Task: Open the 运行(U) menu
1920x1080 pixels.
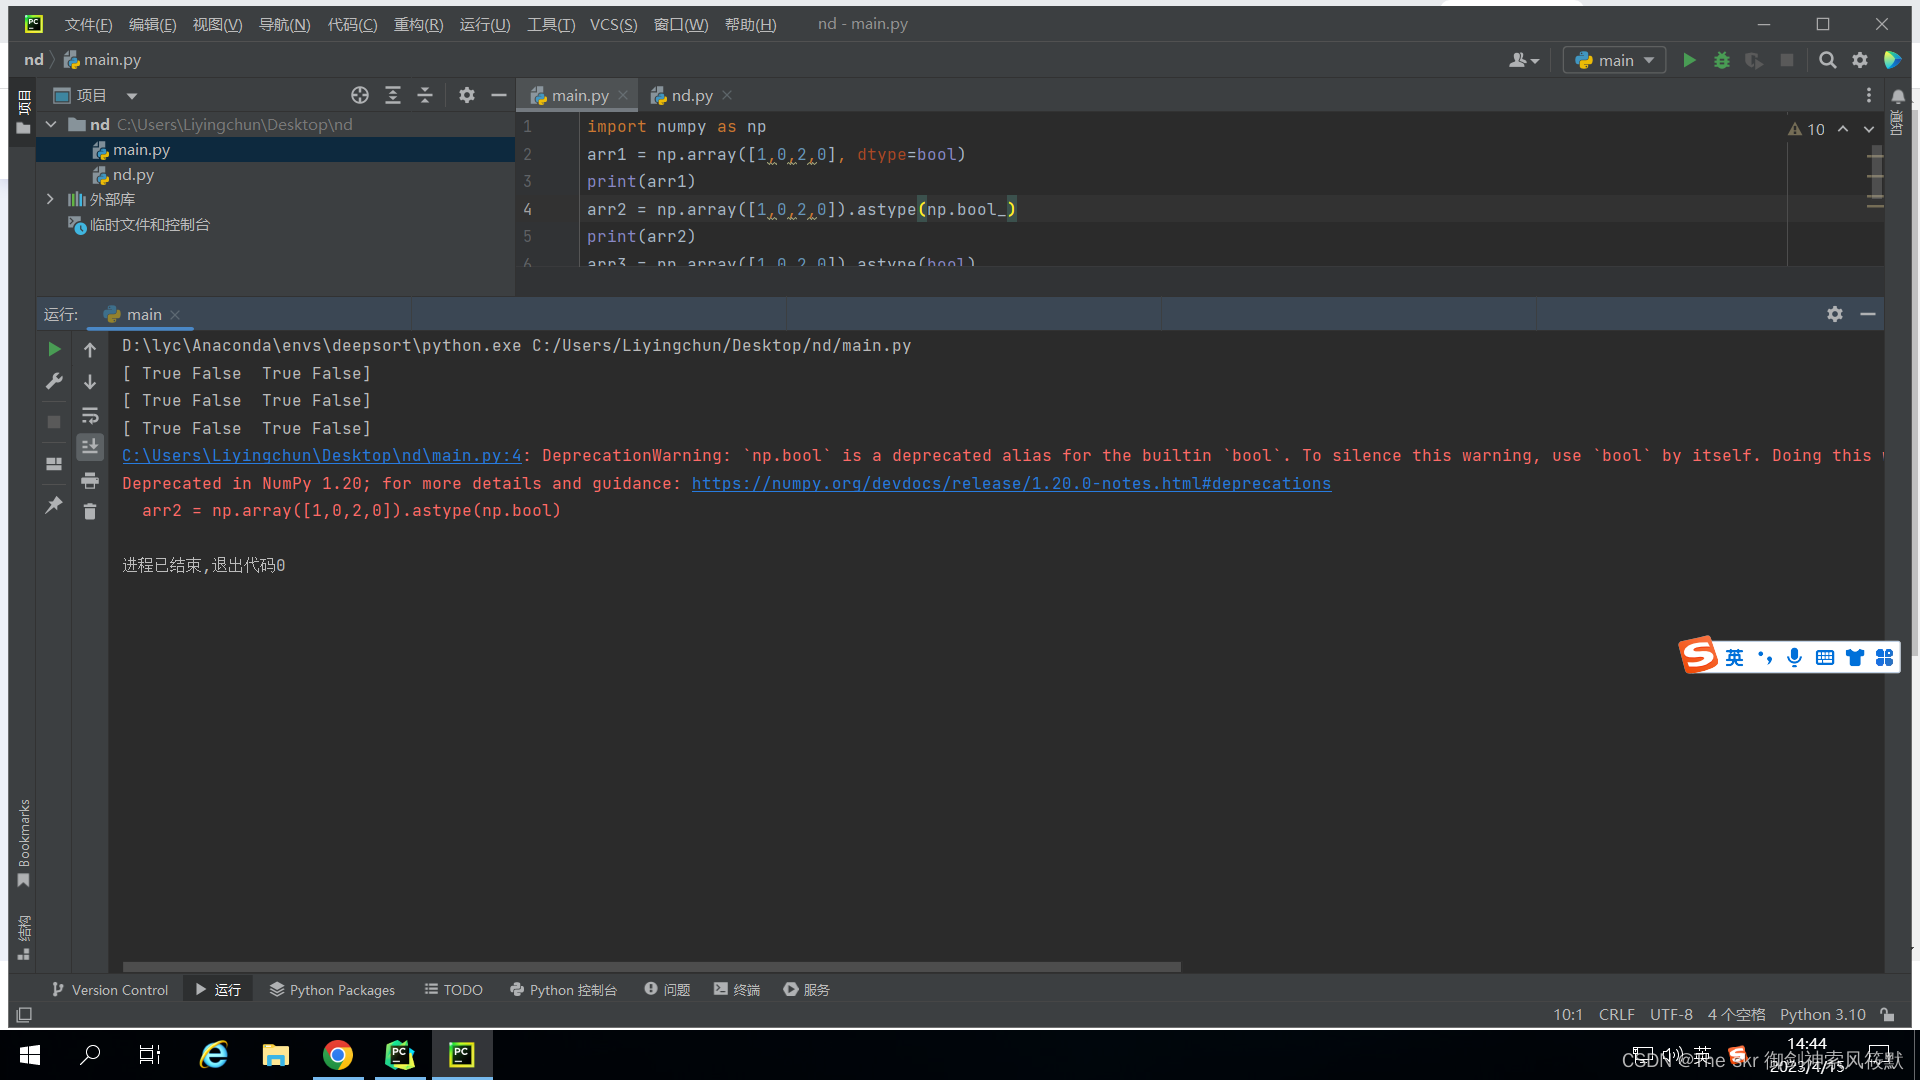Action: point(484,24)
